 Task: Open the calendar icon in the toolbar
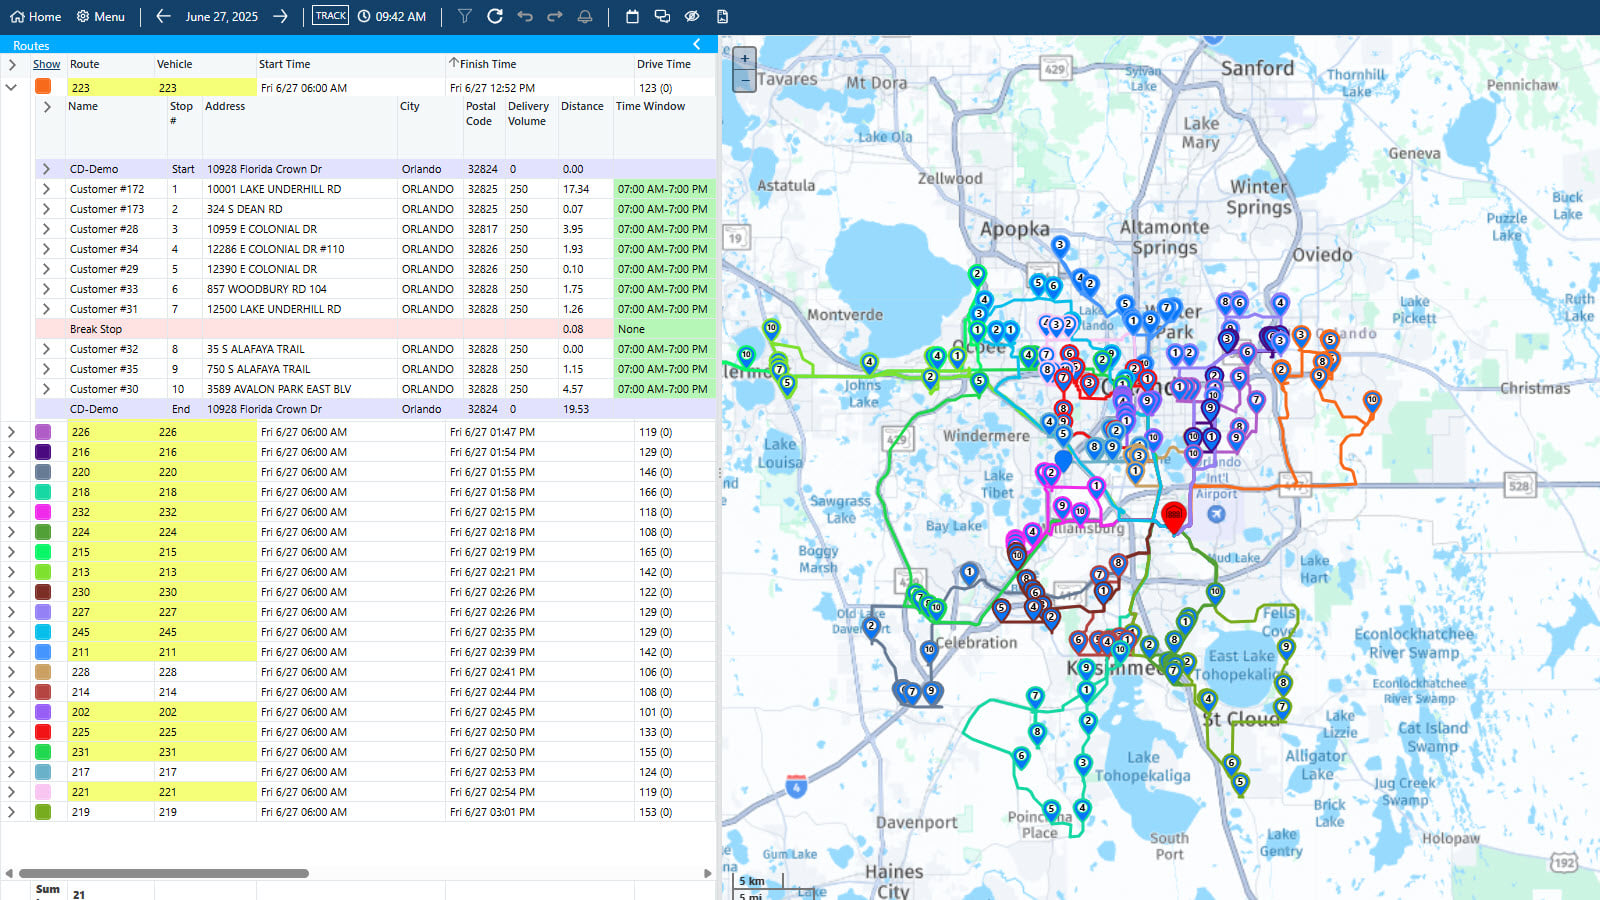[632, 16]
